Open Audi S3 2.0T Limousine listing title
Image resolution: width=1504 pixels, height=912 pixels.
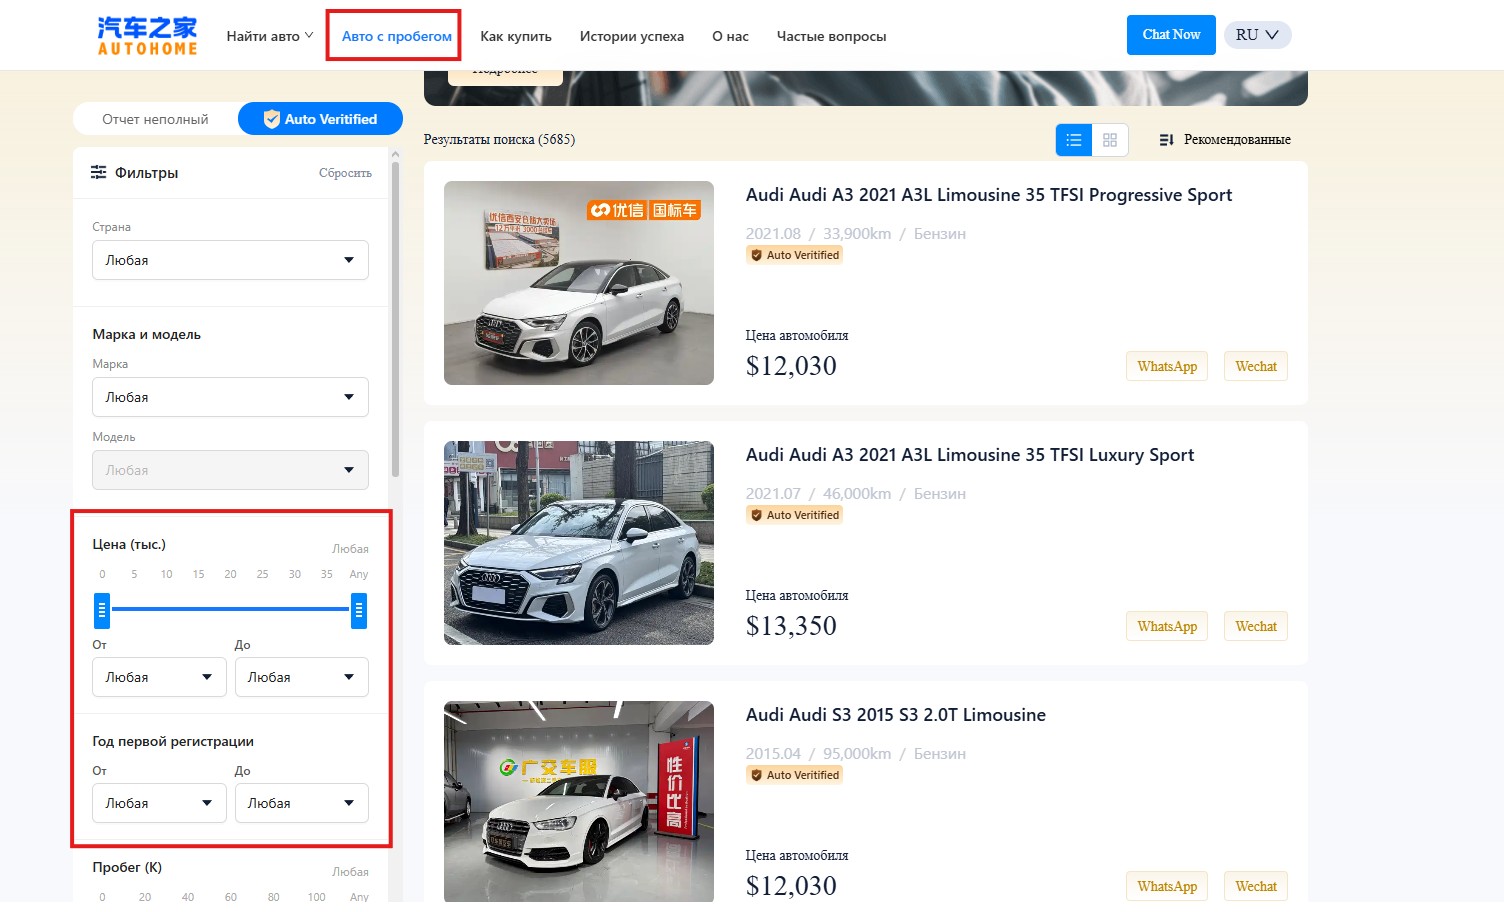[x=896, y=715]
